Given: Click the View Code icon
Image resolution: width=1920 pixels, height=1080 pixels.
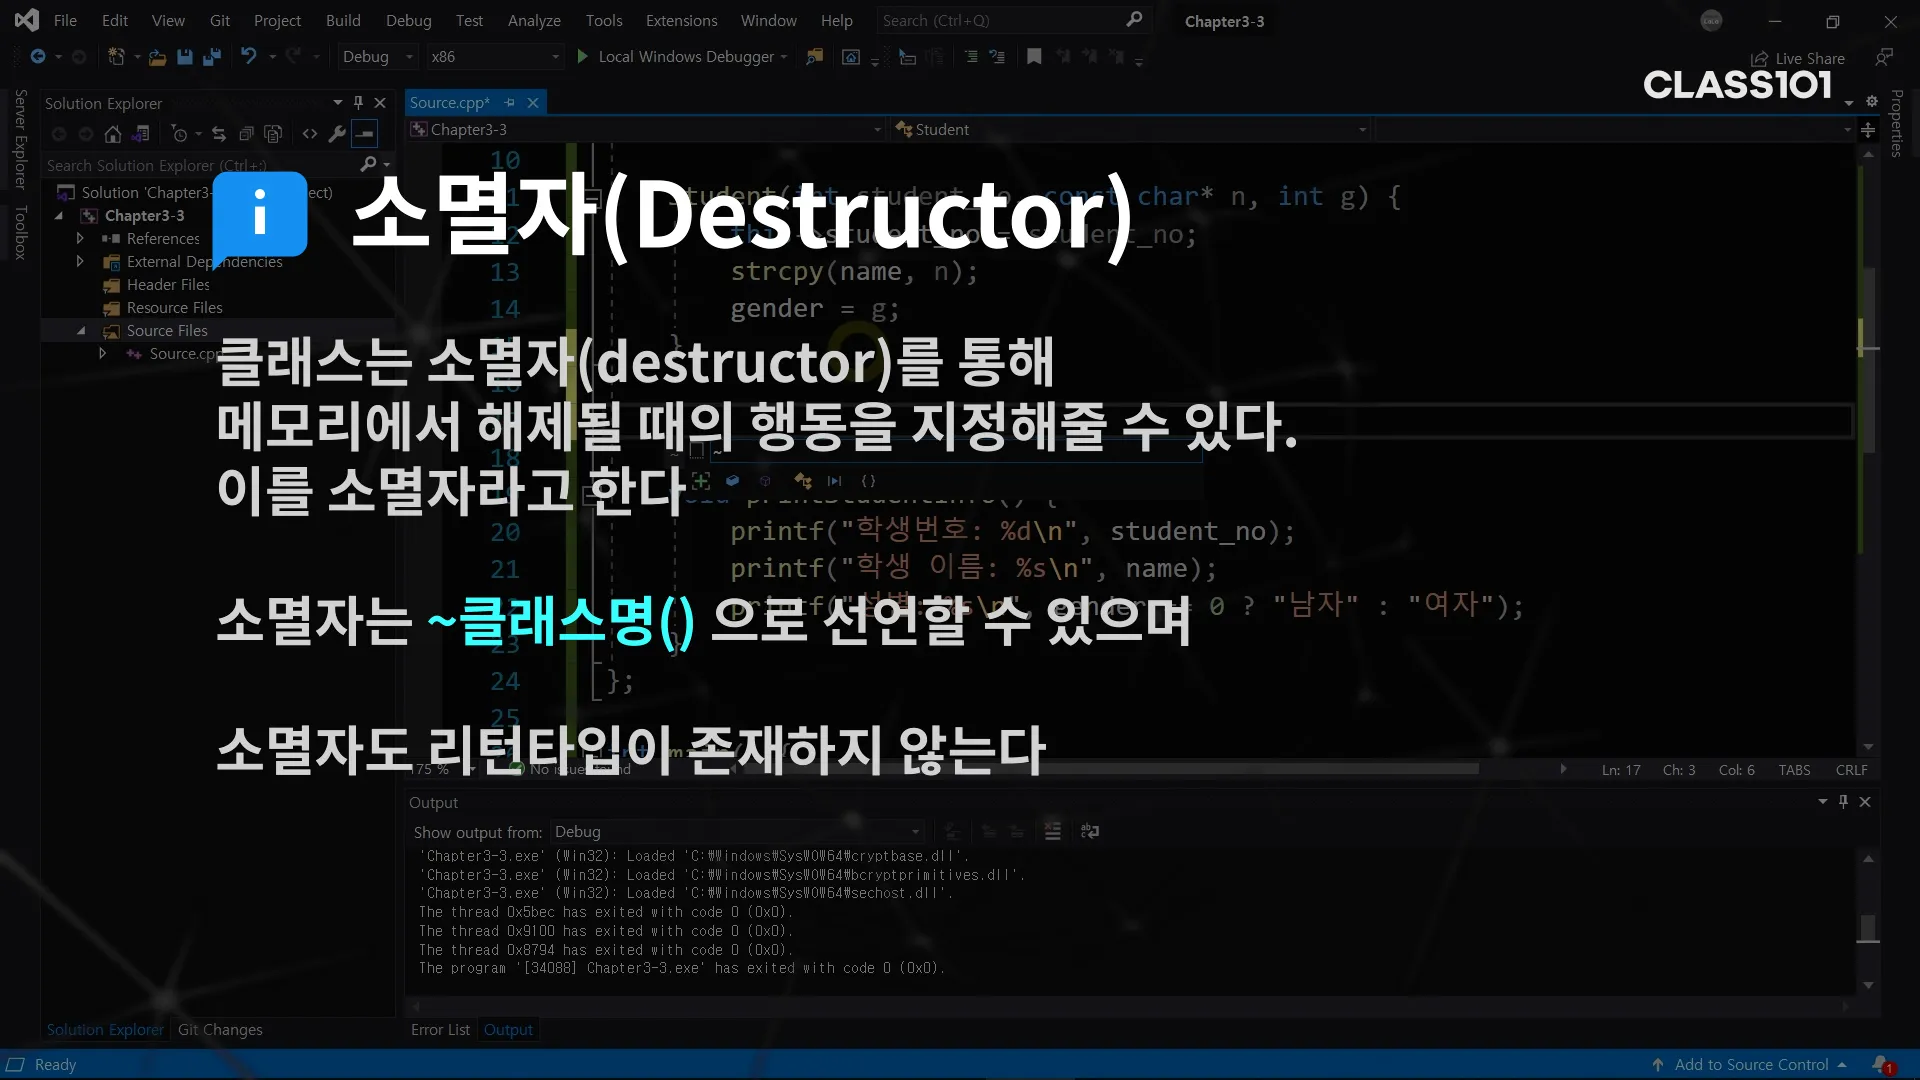Looking at the screenshot, I should [x=310, y=134].
